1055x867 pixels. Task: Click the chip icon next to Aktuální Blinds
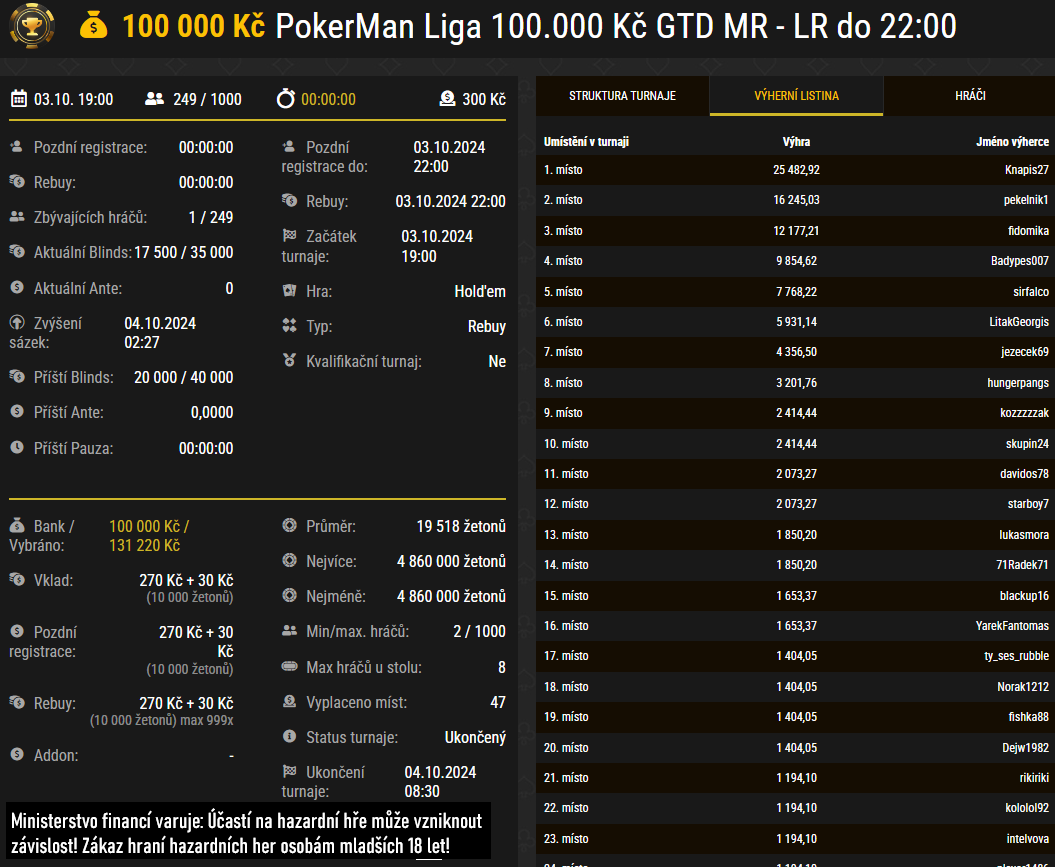(17, 252)
